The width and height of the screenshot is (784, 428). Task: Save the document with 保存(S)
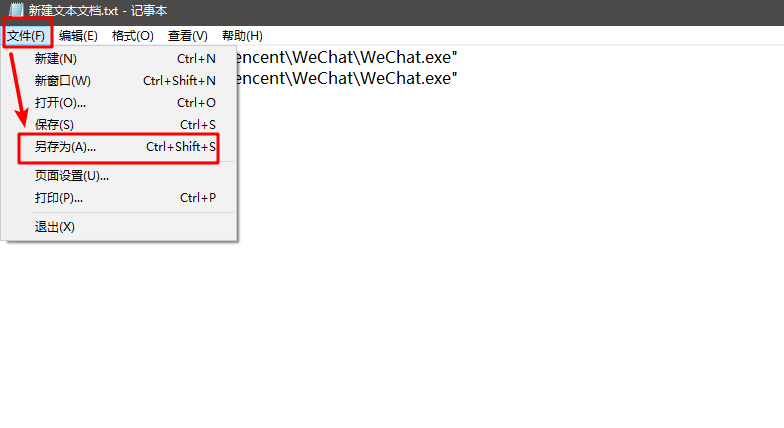click(54, 125)
